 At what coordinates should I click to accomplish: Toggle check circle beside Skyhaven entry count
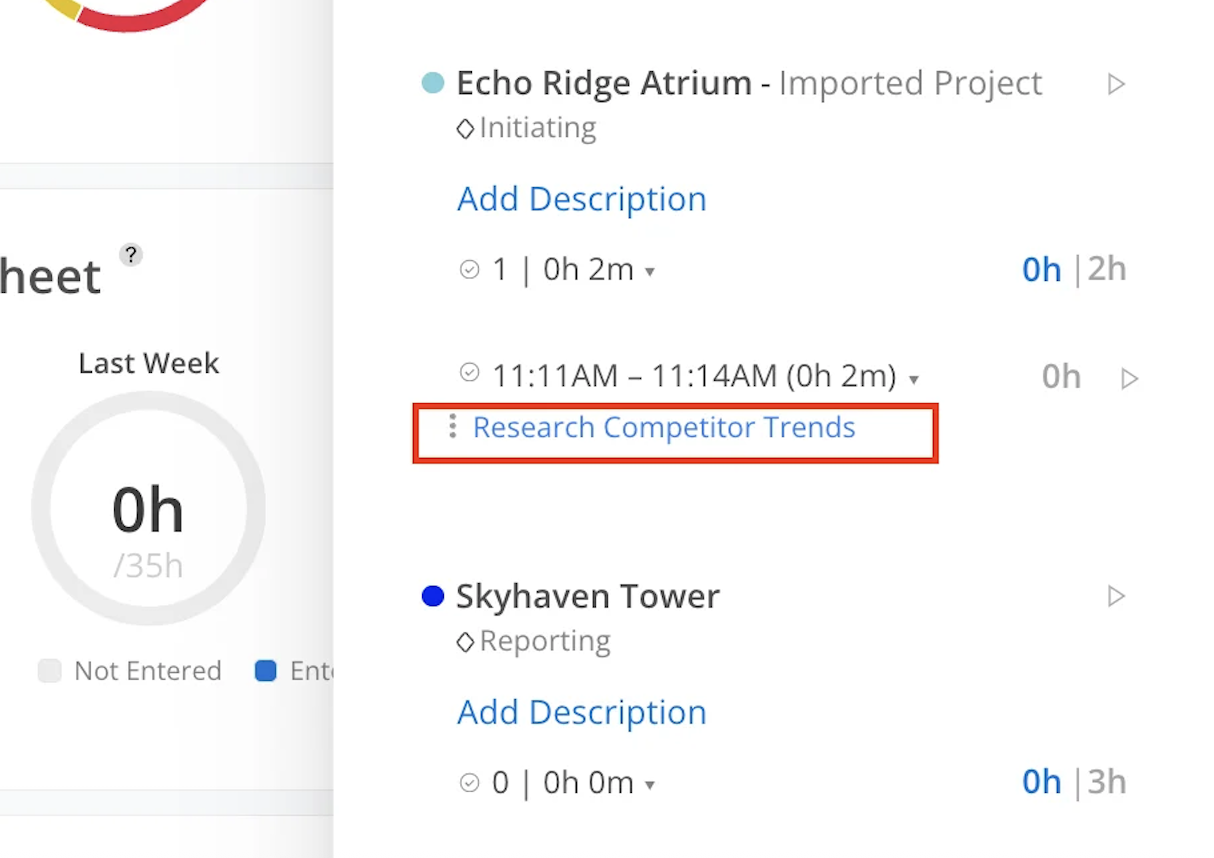click(469, 782)
